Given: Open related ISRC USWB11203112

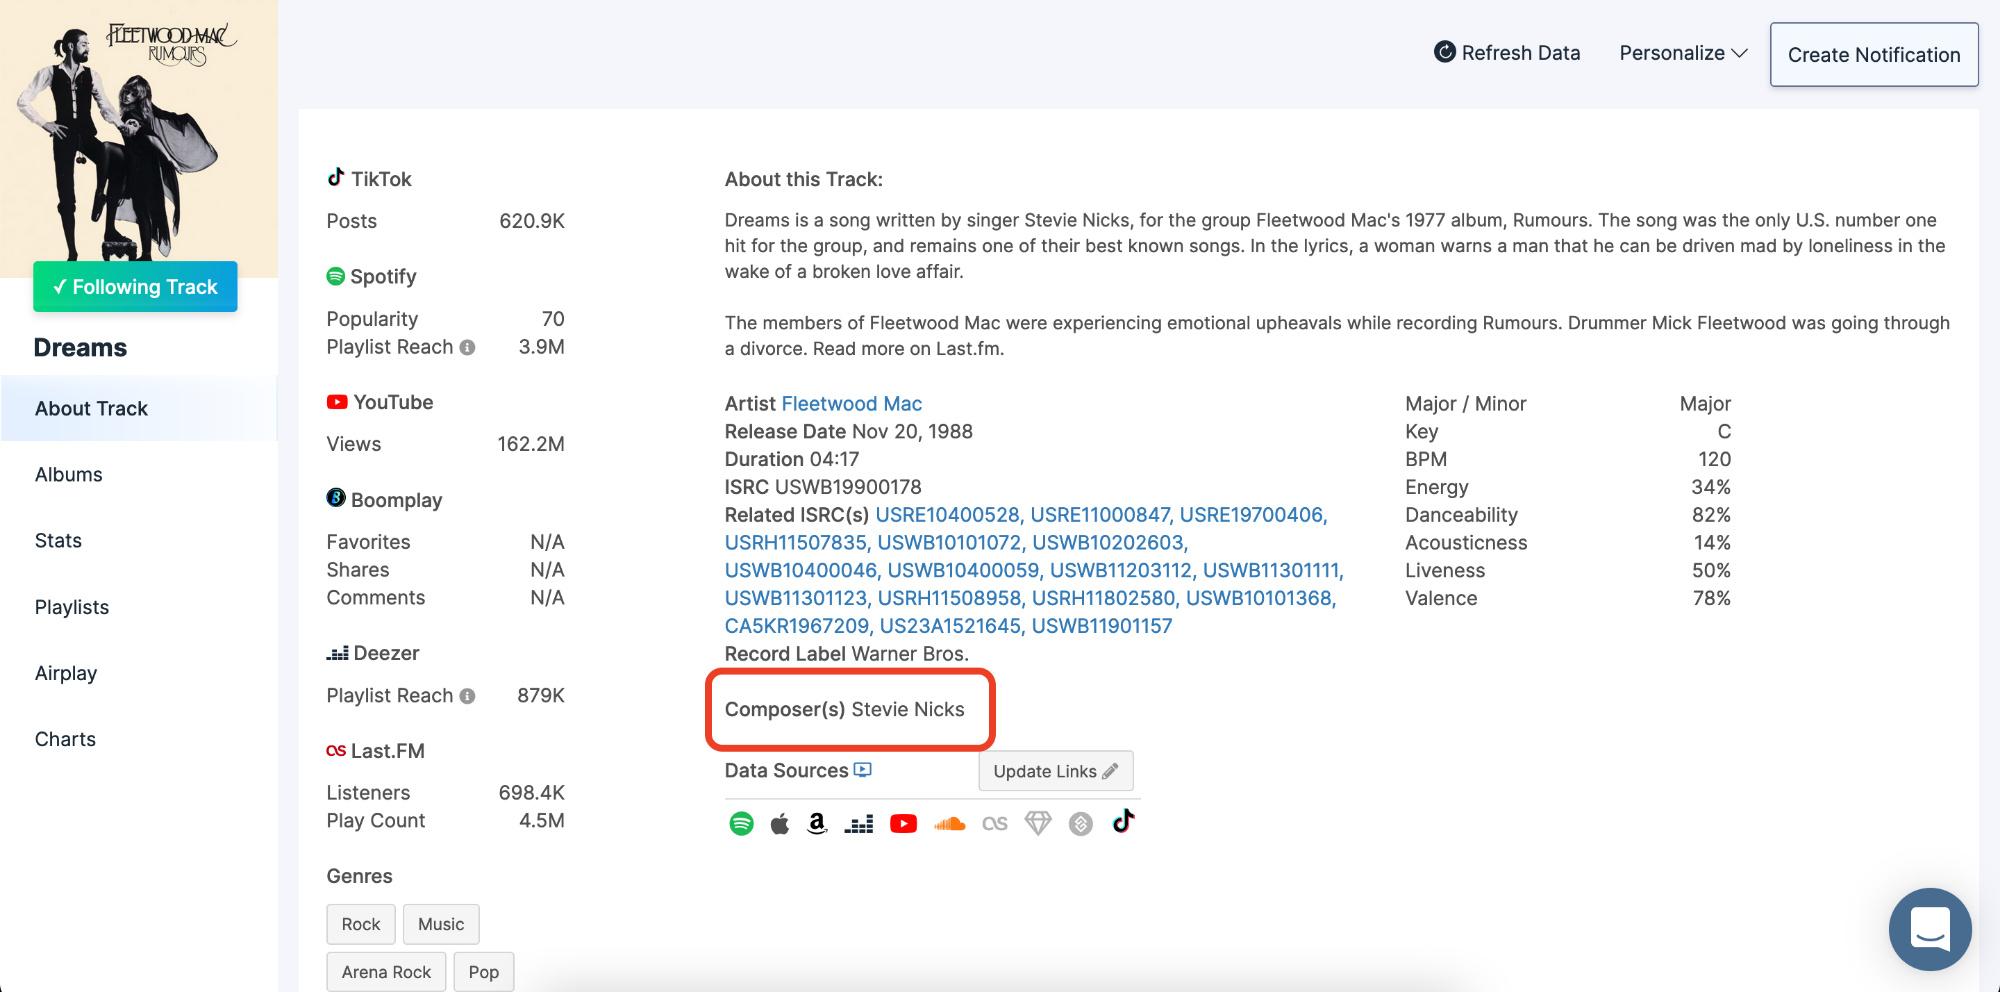Looking at the screenshot, I should pyautogui.click(x=1121, y=570).
